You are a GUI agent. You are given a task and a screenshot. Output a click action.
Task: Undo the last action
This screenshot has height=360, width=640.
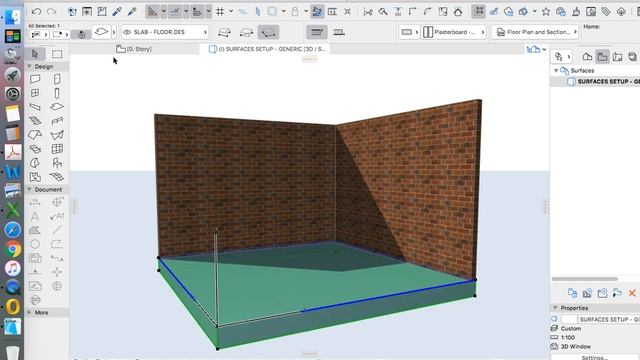coord(36,11)
